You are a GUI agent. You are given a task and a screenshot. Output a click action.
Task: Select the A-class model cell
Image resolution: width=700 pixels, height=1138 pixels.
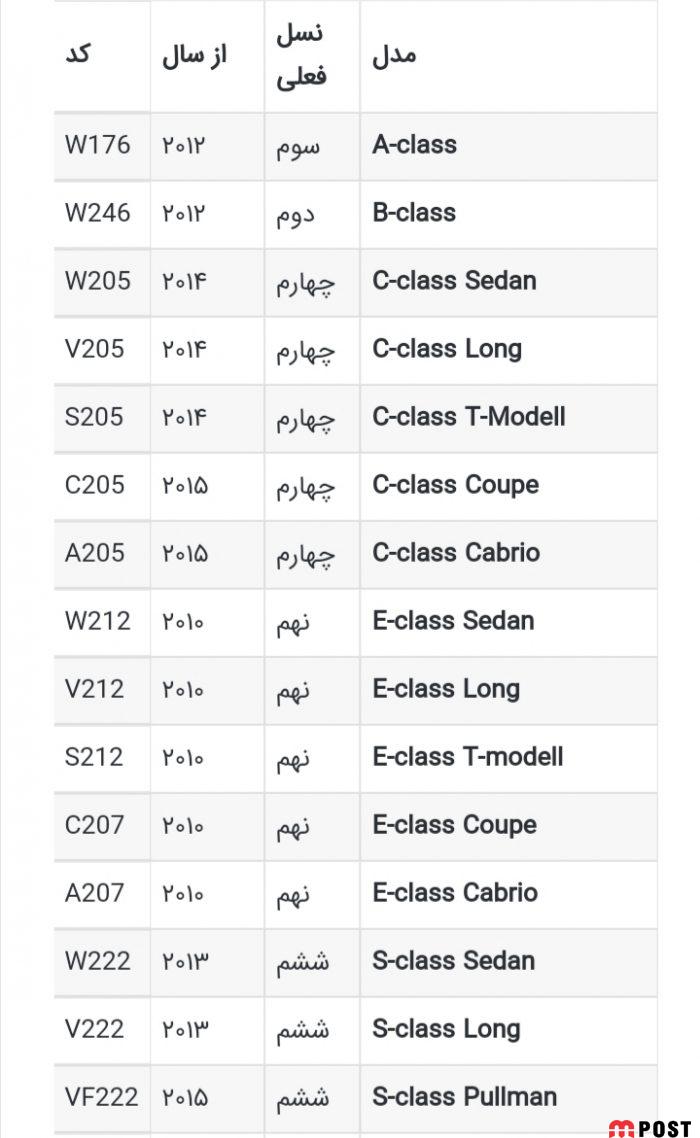[414, 145]
